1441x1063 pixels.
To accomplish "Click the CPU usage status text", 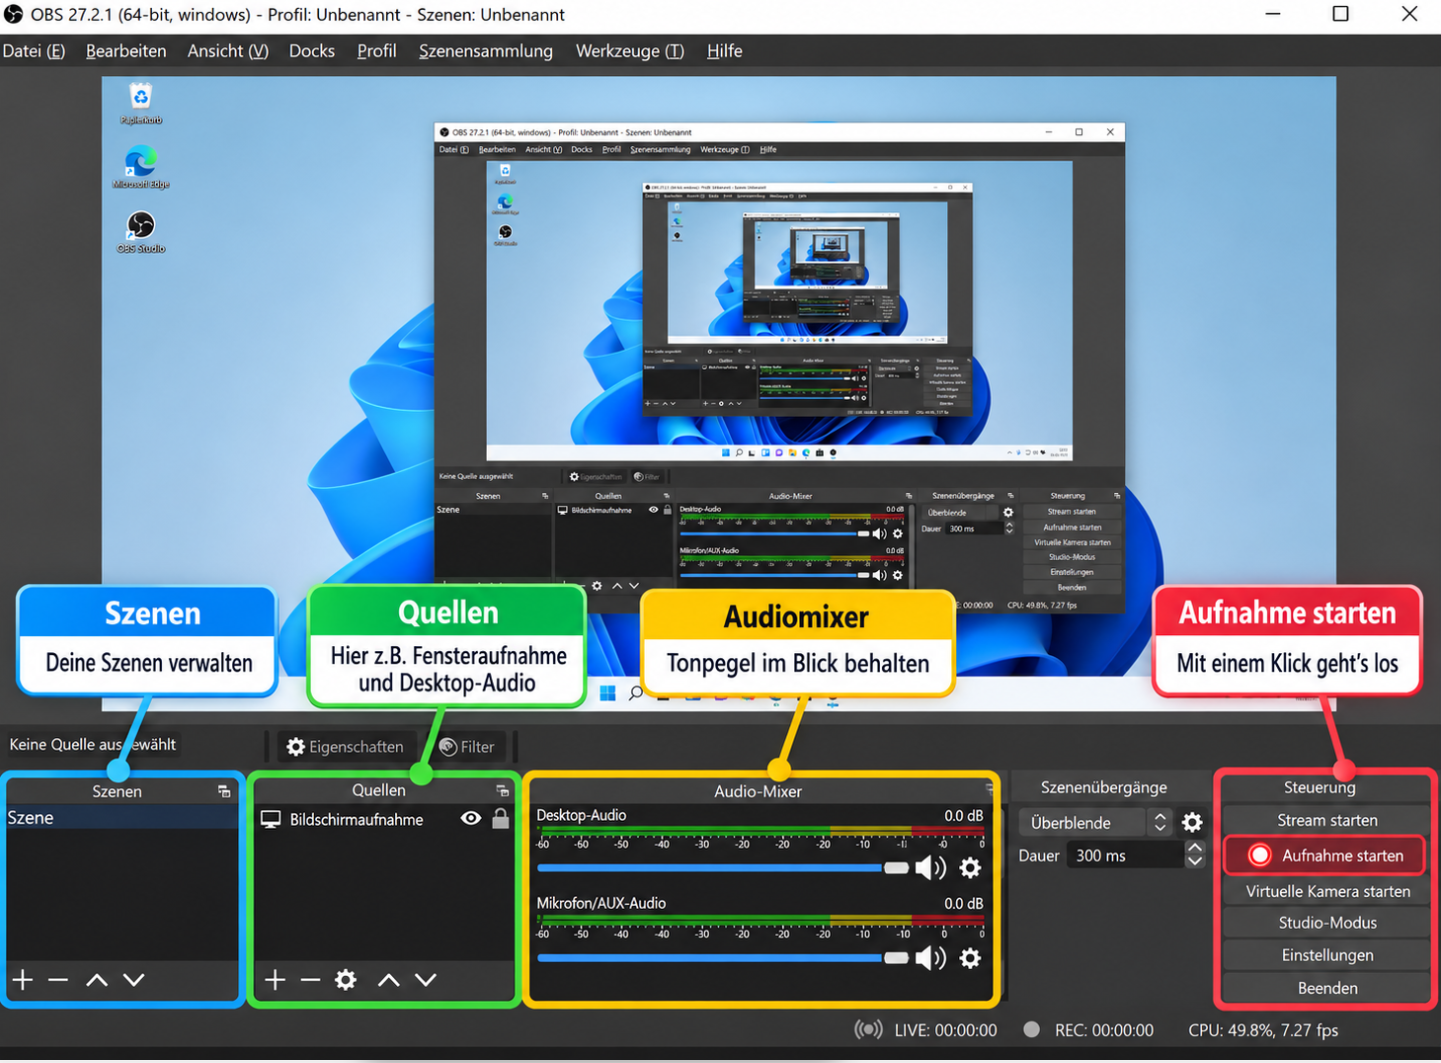I will tap(1263, 1030).
